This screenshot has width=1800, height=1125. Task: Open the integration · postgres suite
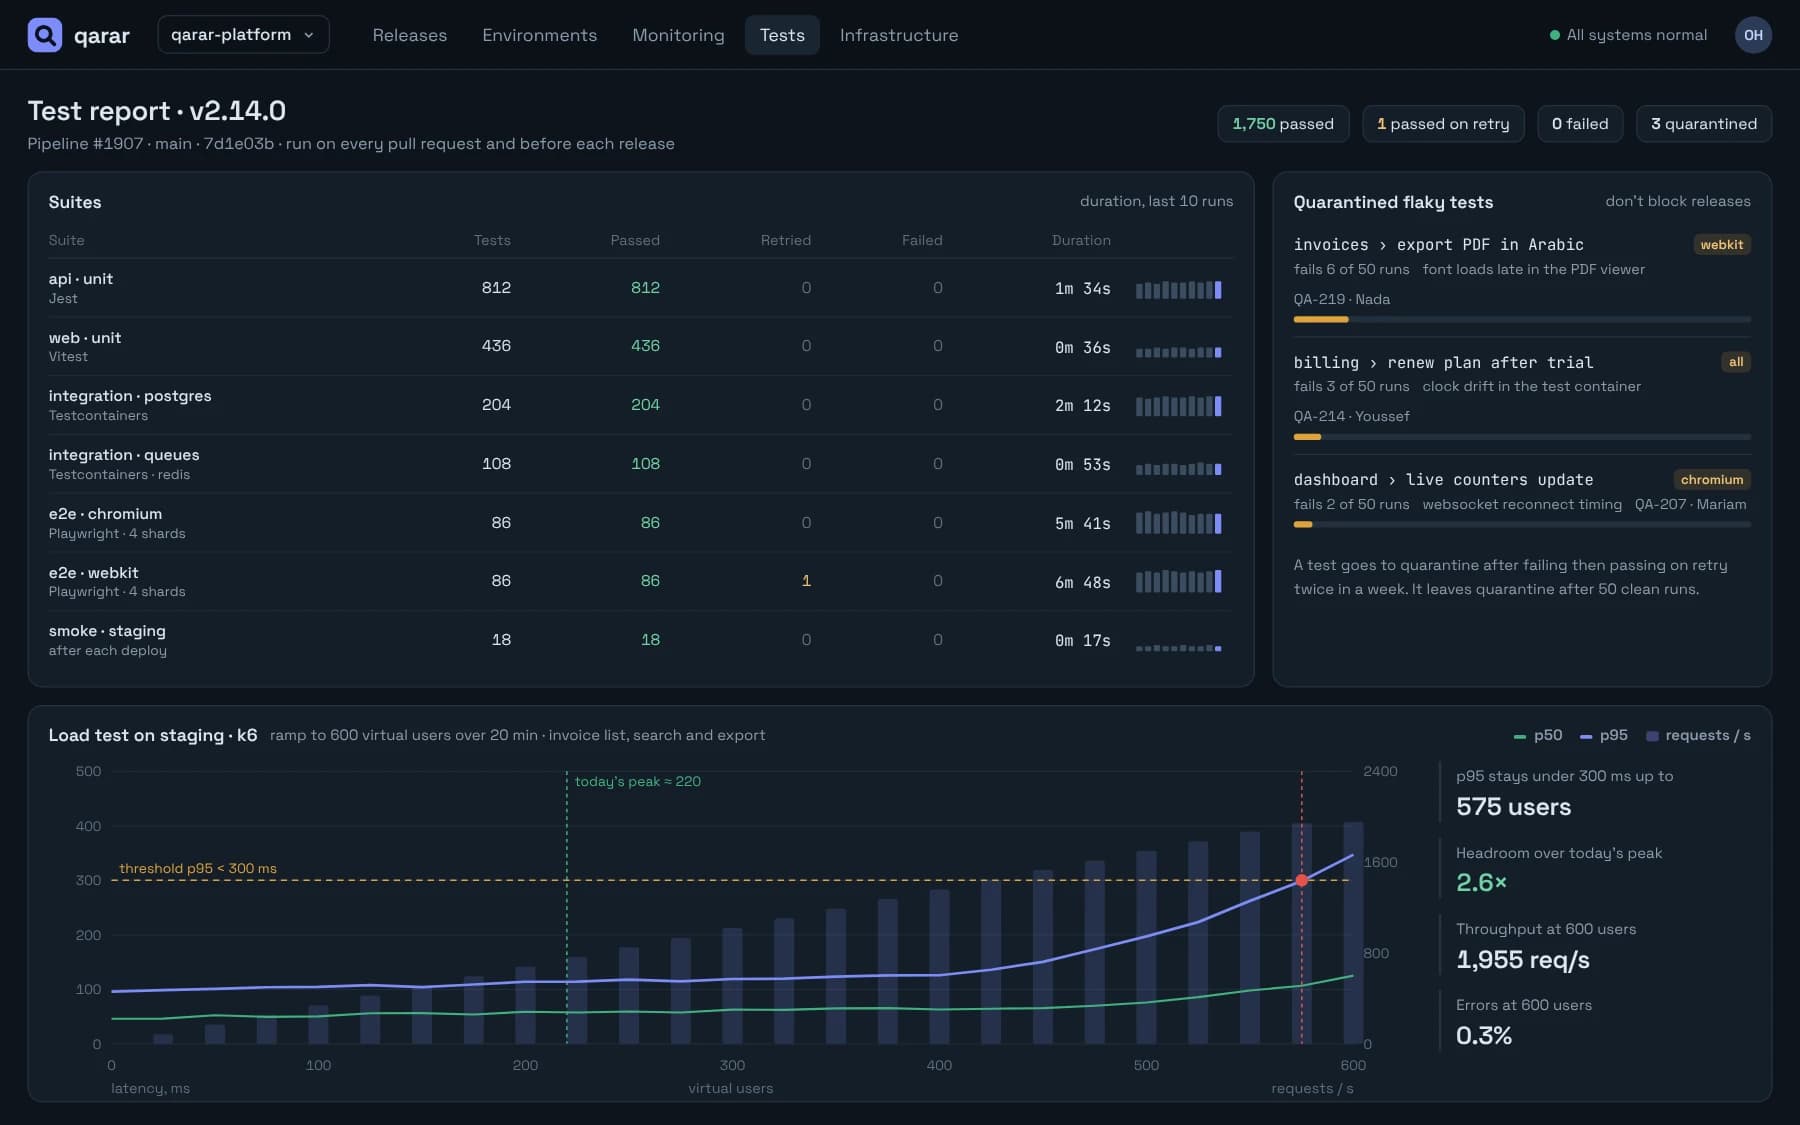(640, 405)
